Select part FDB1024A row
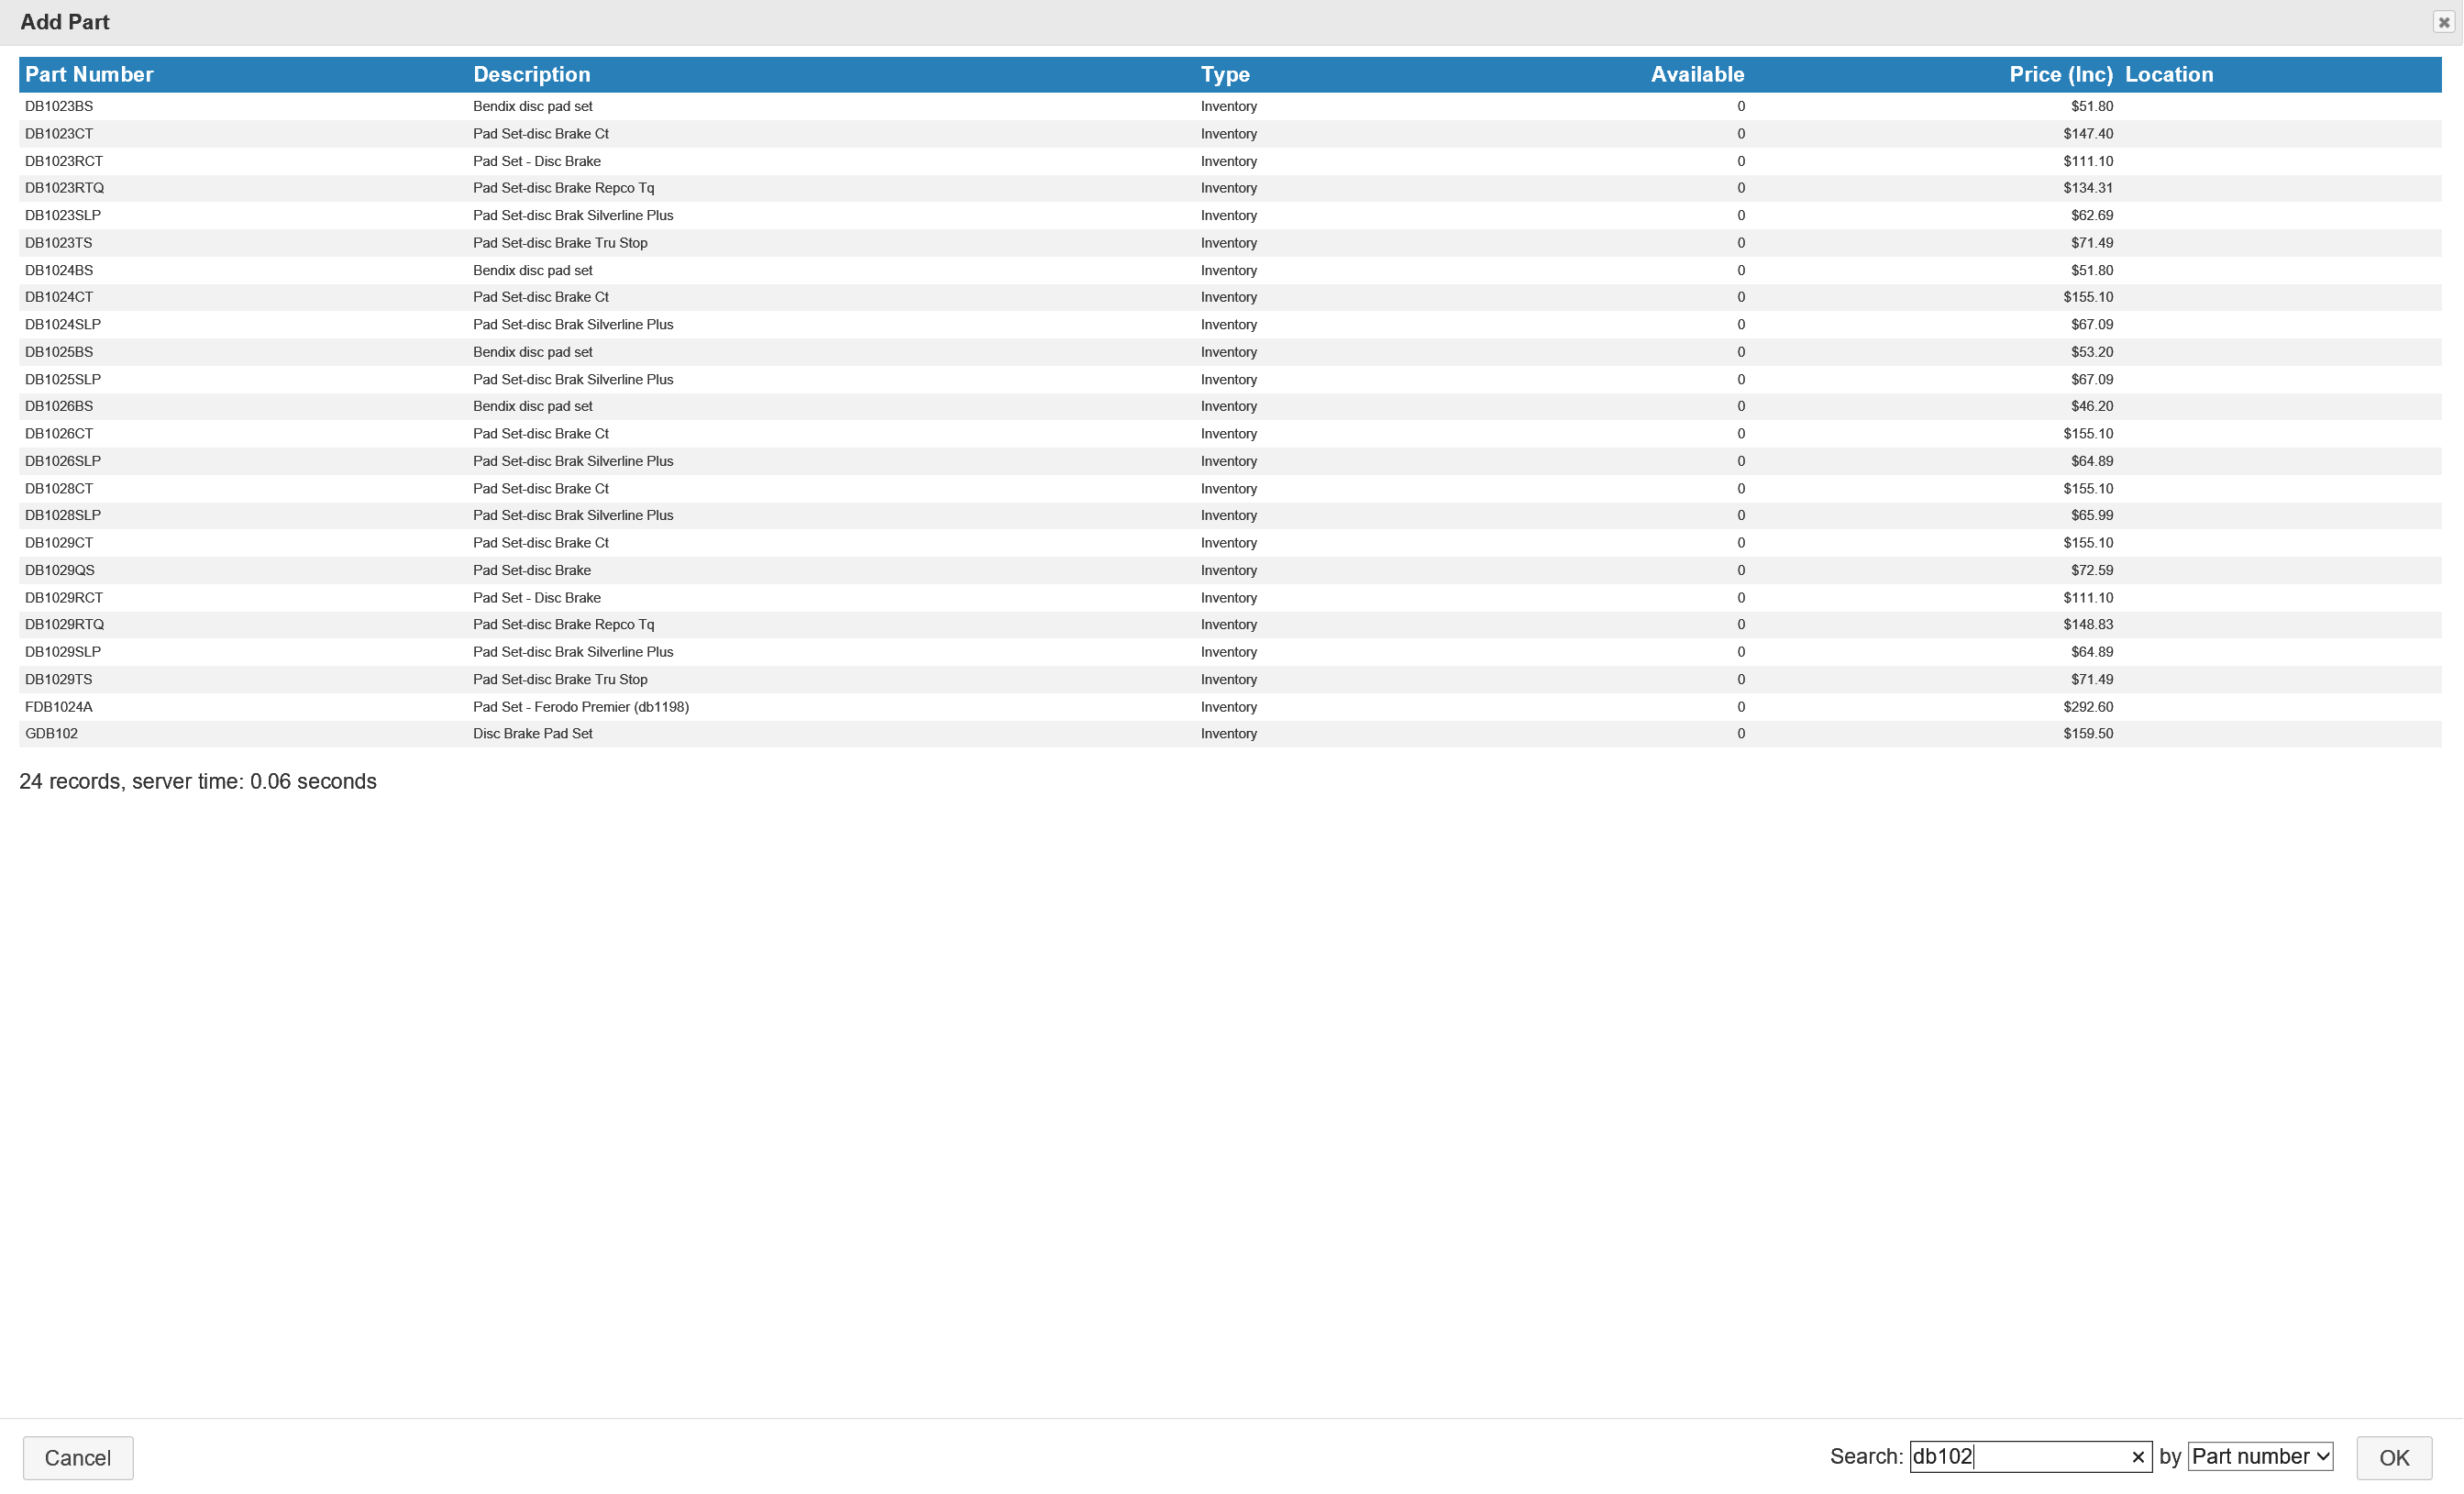Screen dimensions: 2464x1494 point(1230,707)
